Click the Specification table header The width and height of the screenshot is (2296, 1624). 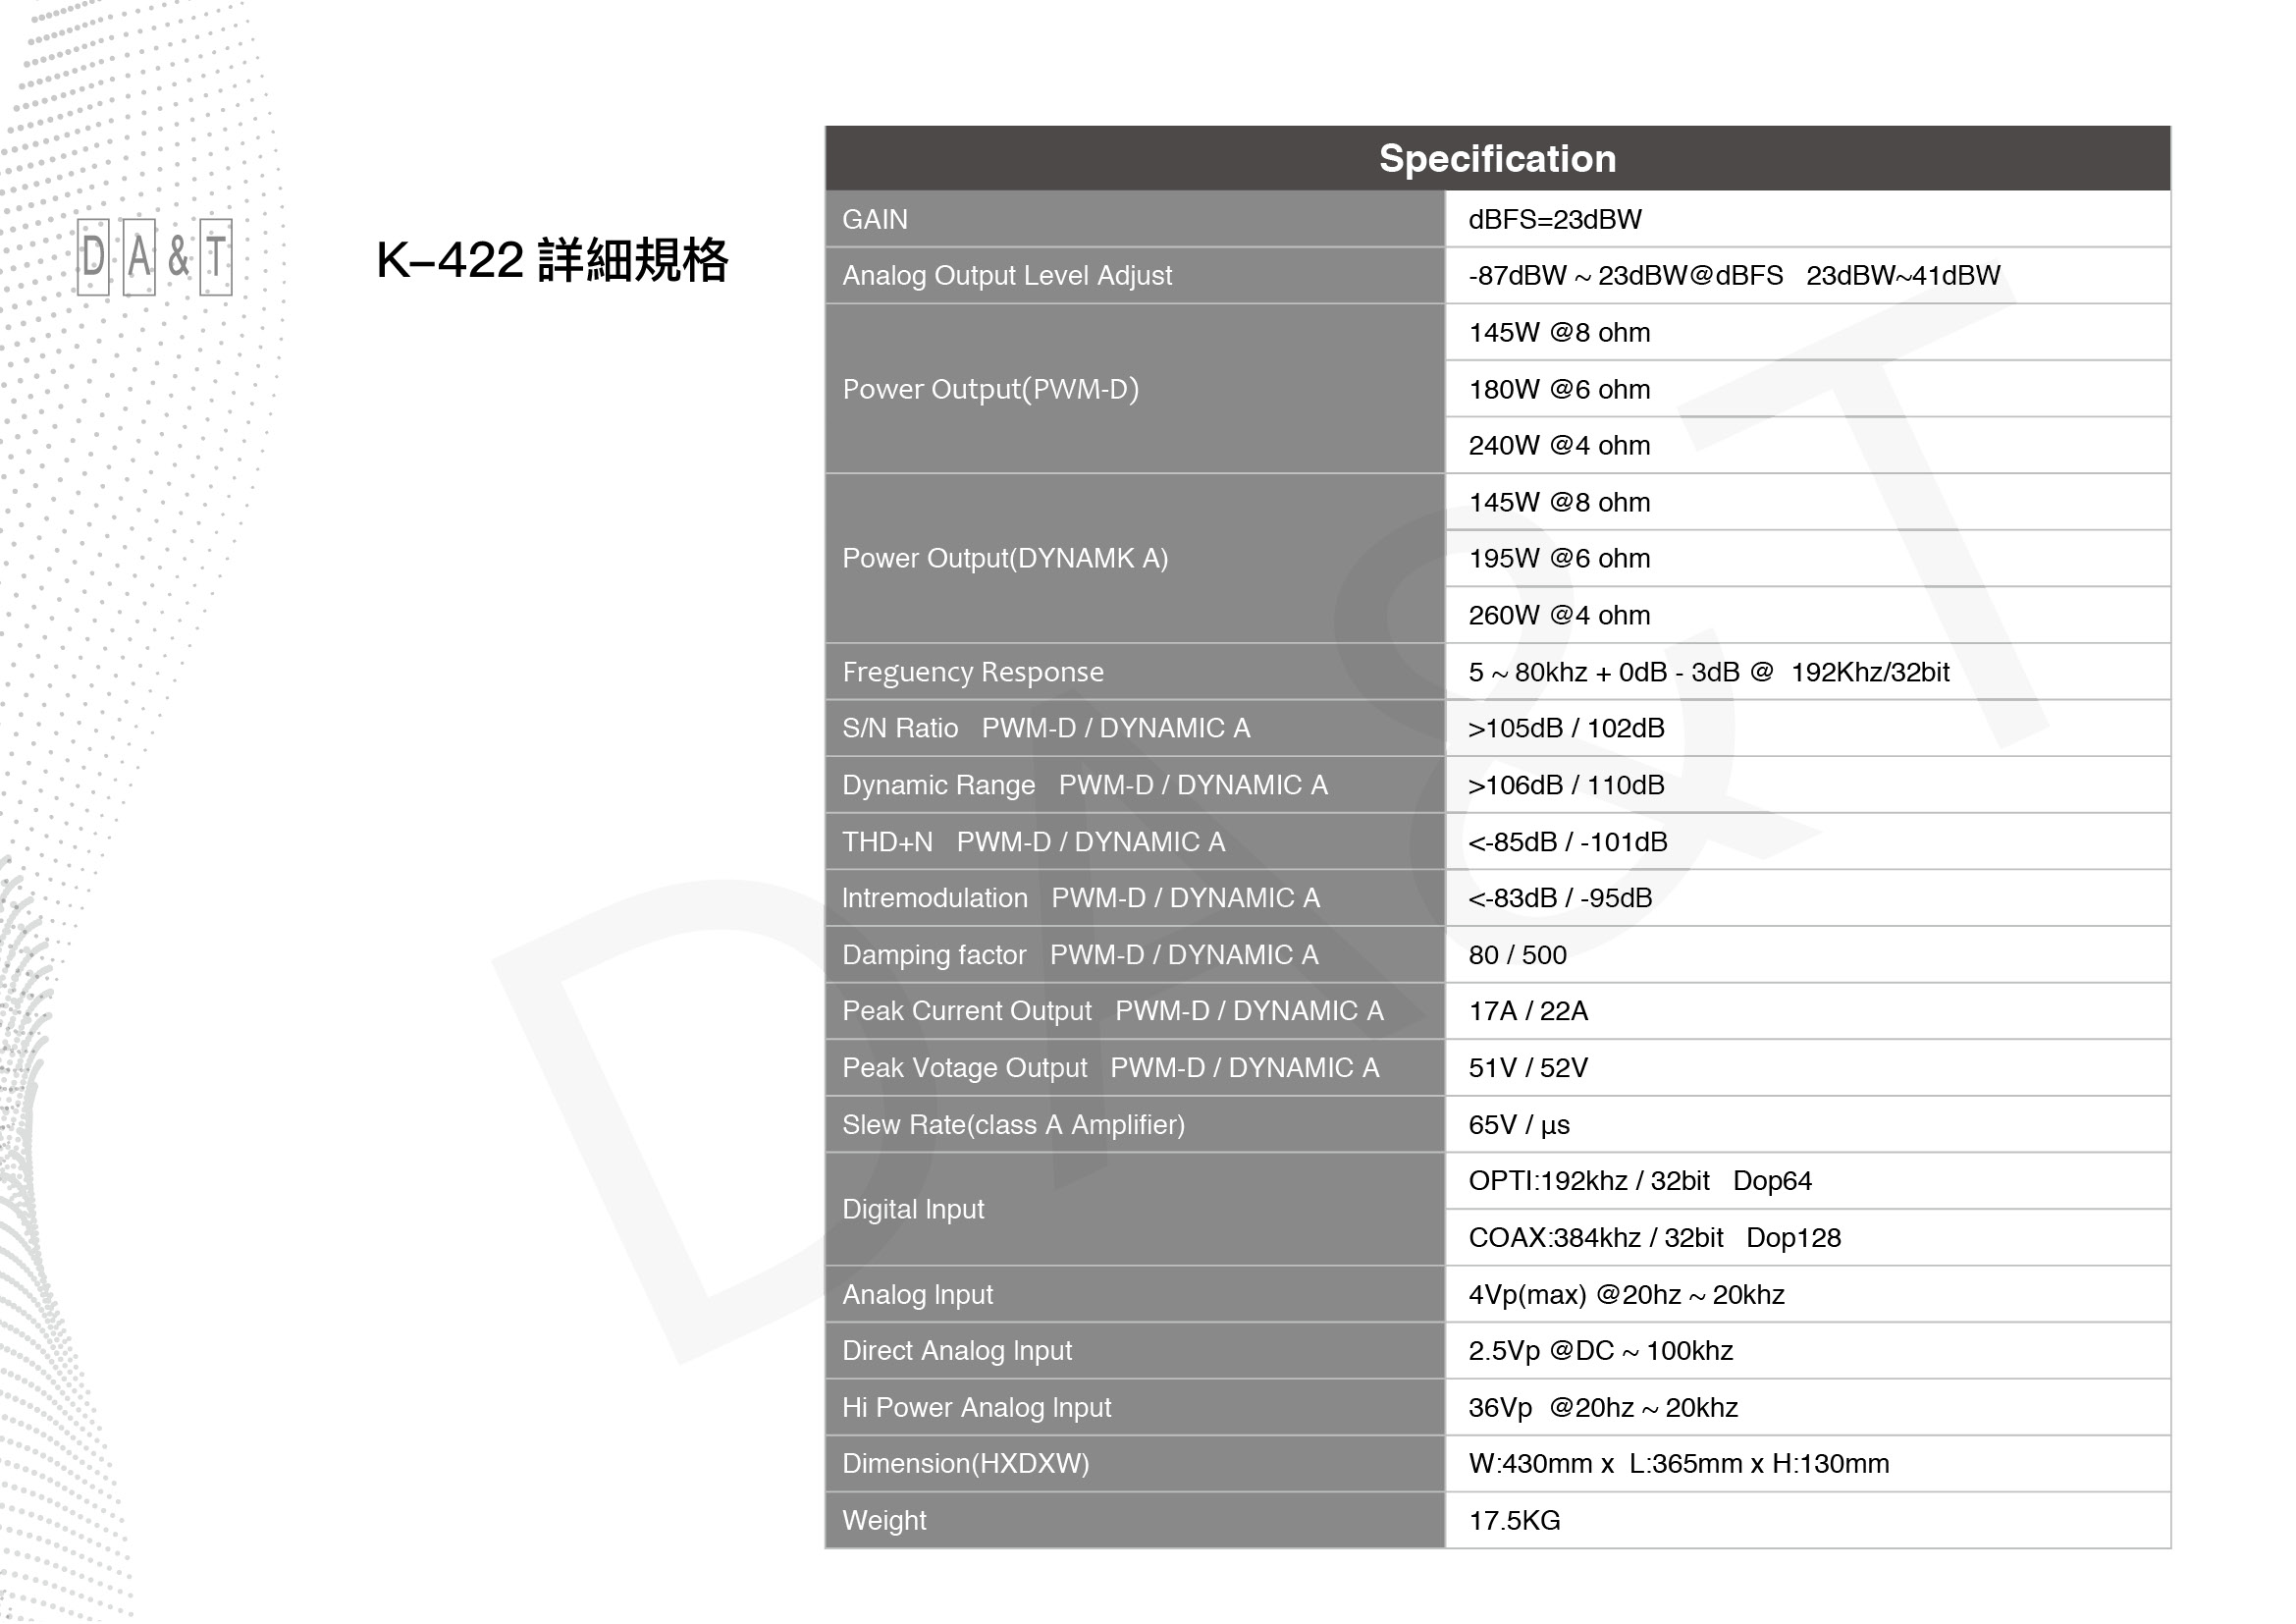click(x=1497, y=158)
